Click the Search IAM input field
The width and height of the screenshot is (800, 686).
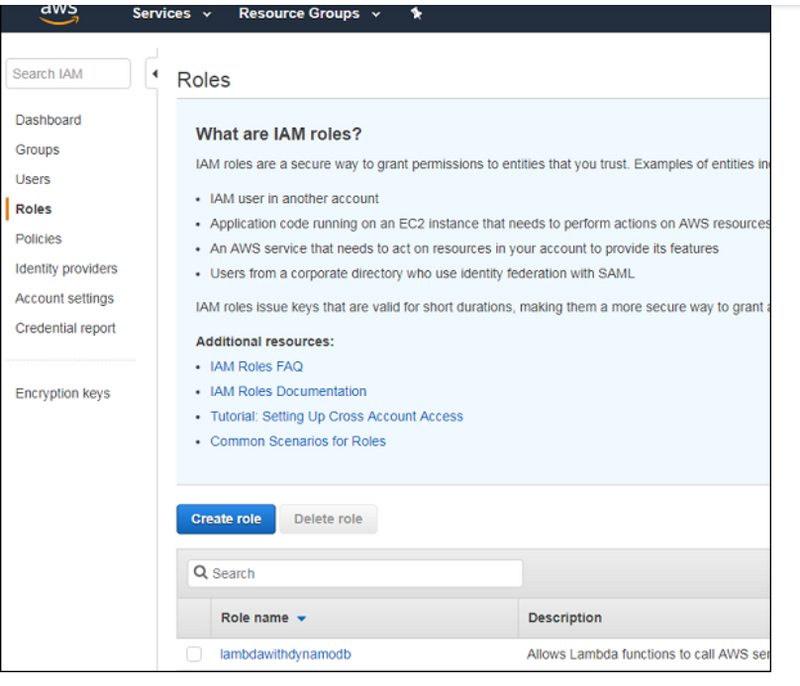click(68, 74)
